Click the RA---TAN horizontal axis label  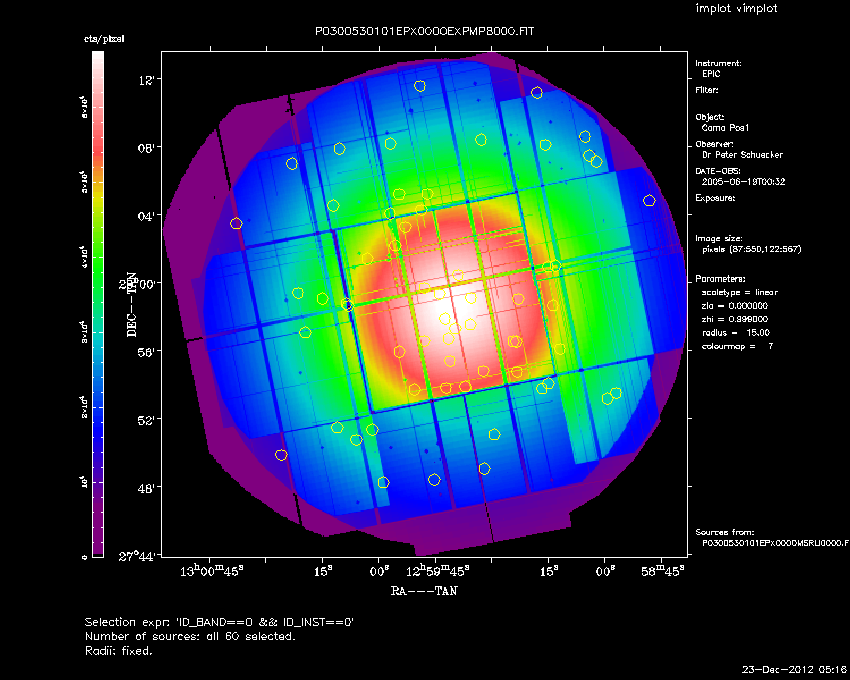(424, 591)
